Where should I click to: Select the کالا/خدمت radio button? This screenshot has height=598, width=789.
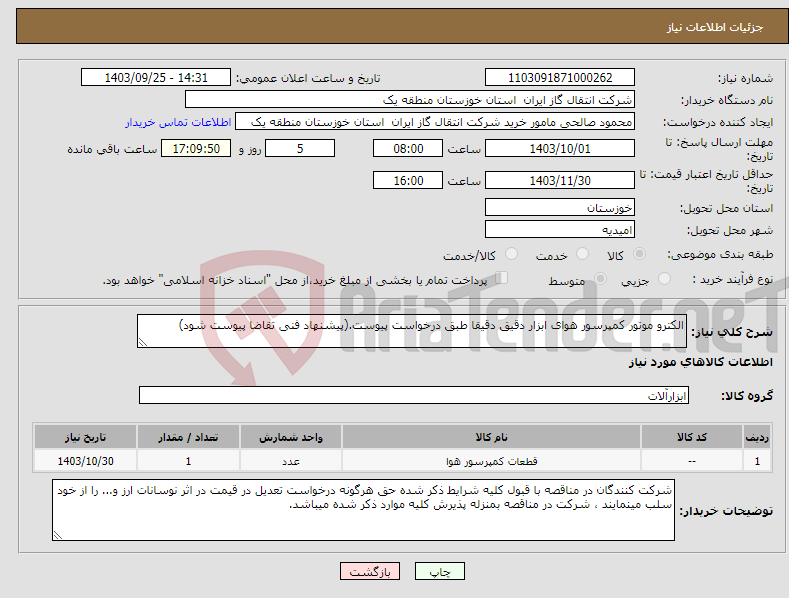(511, 254)
